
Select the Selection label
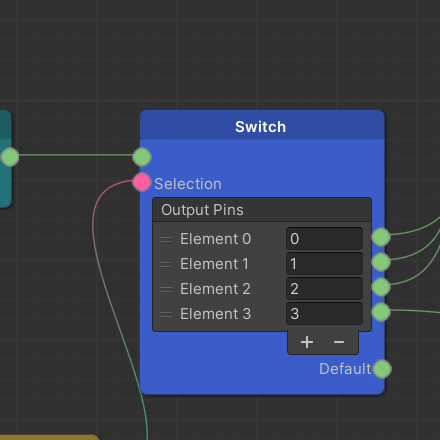coord(188,184)
